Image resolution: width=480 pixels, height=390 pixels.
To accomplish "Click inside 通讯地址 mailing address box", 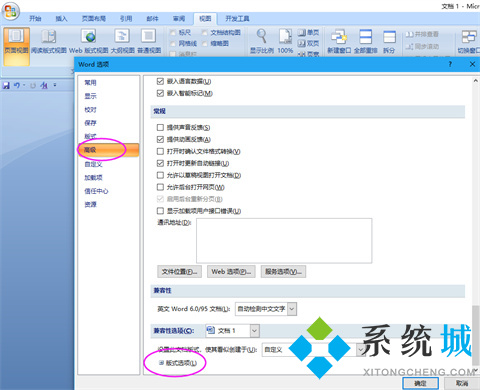I will pos(284,241).
